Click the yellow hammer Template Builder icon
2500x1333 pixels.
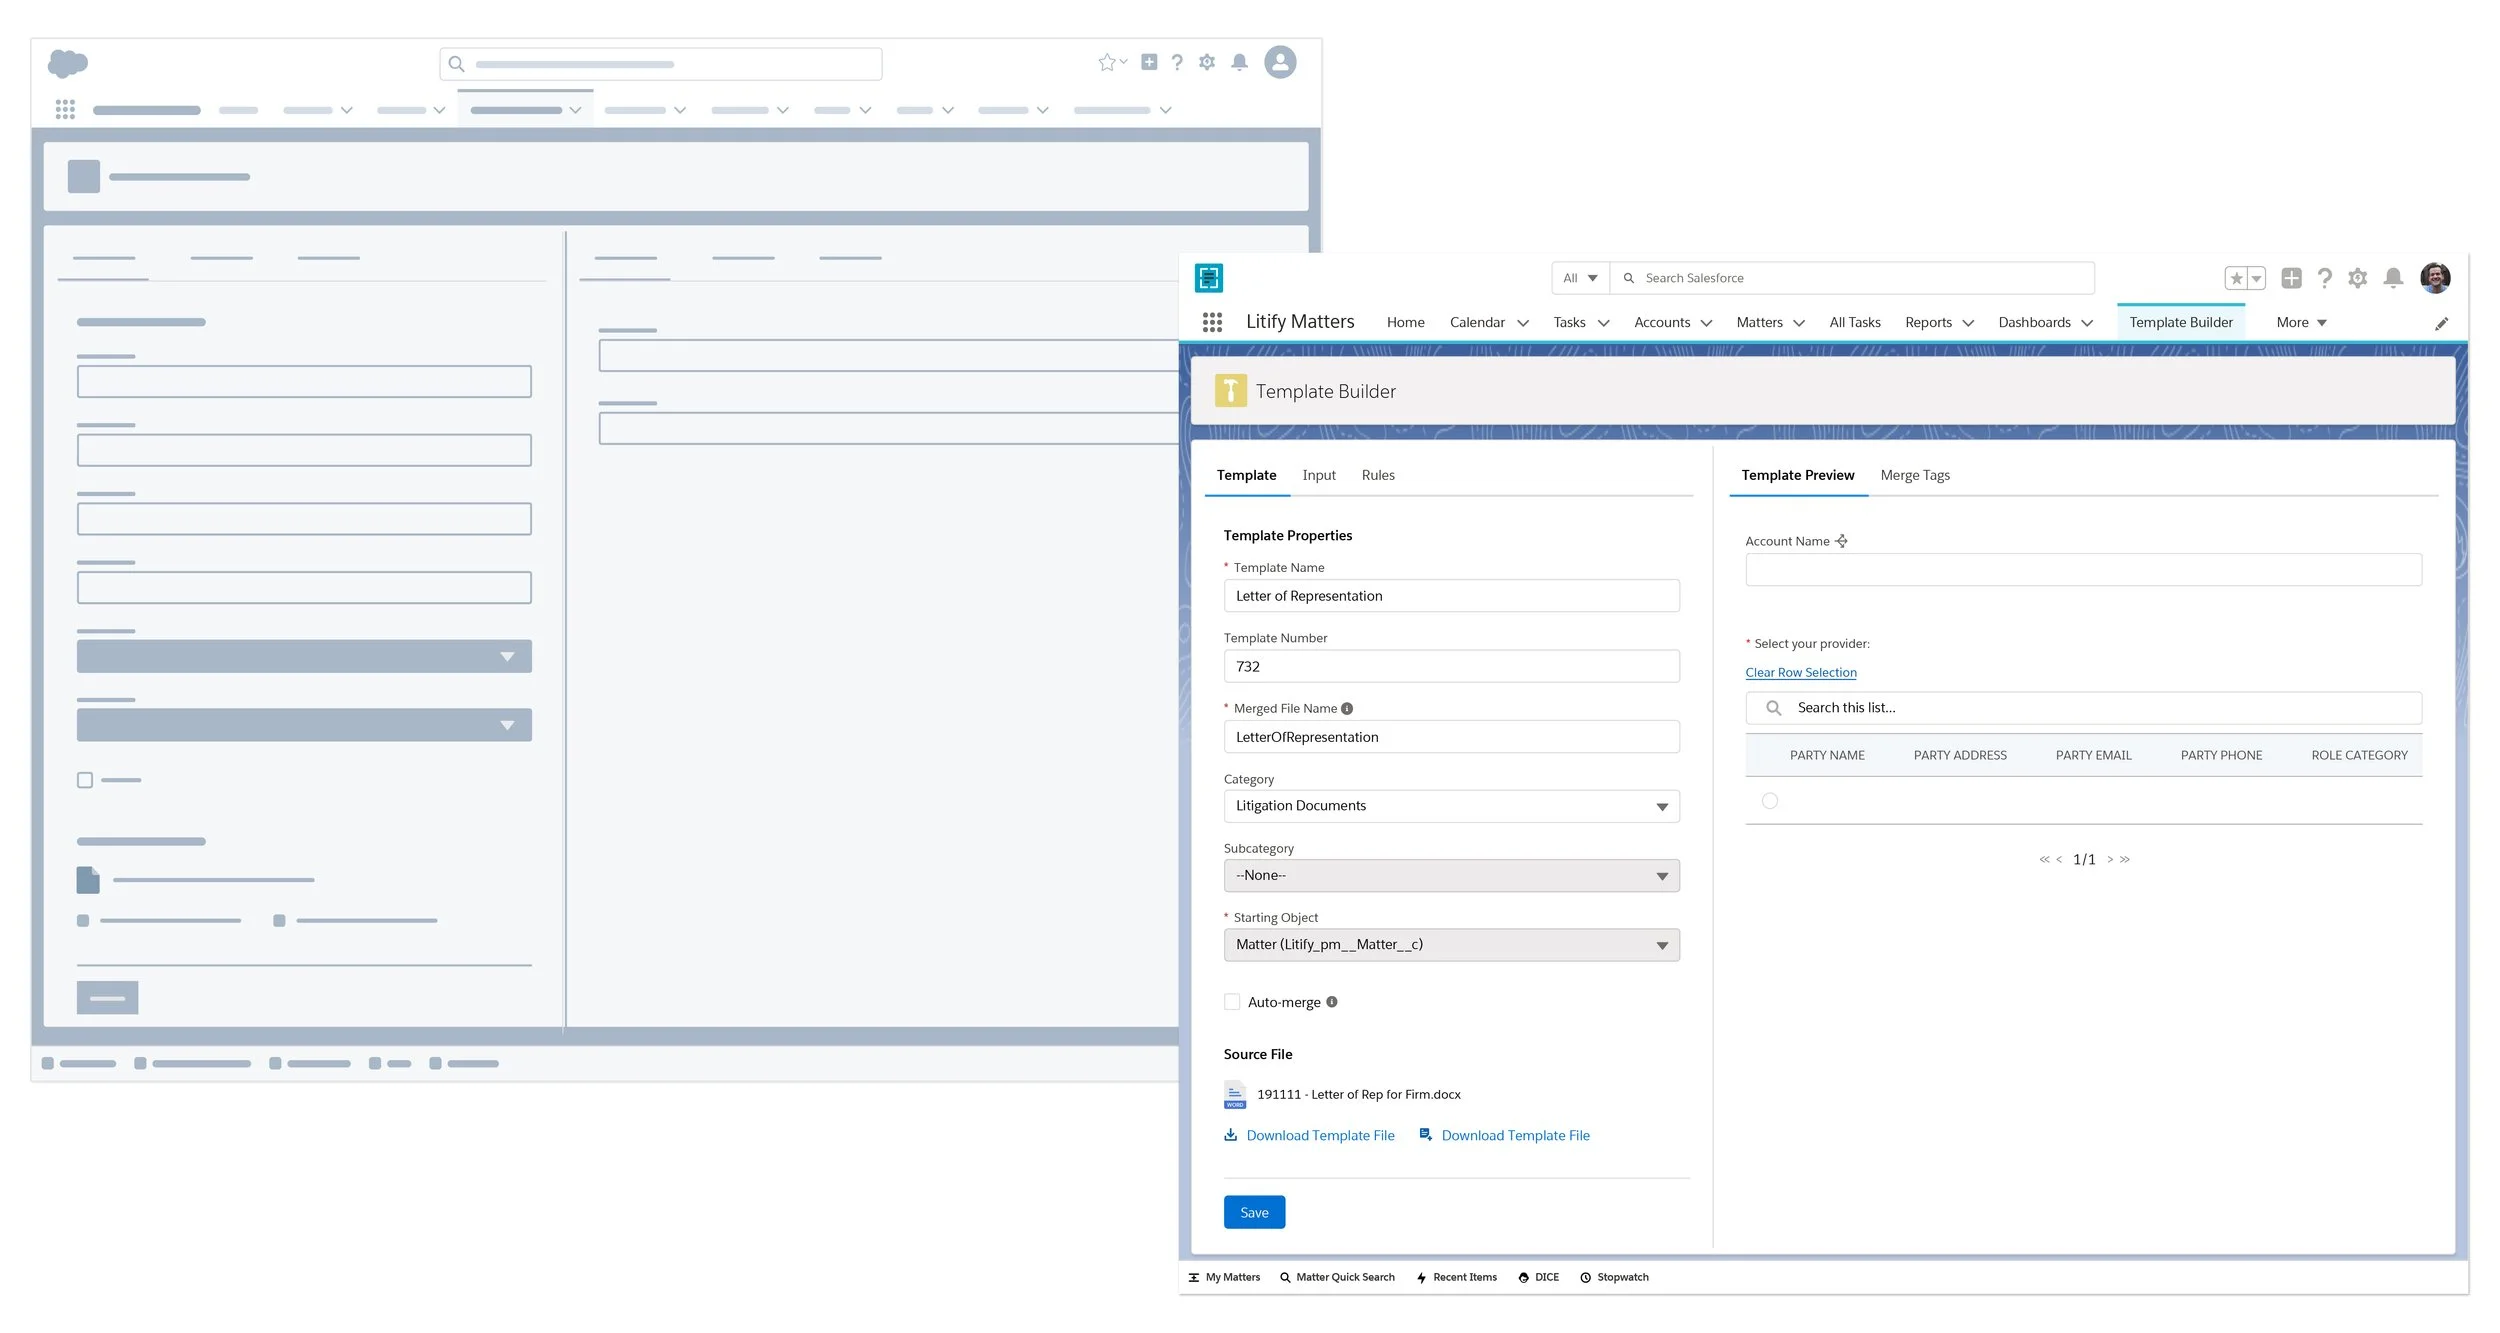(x=1230, y=391)
